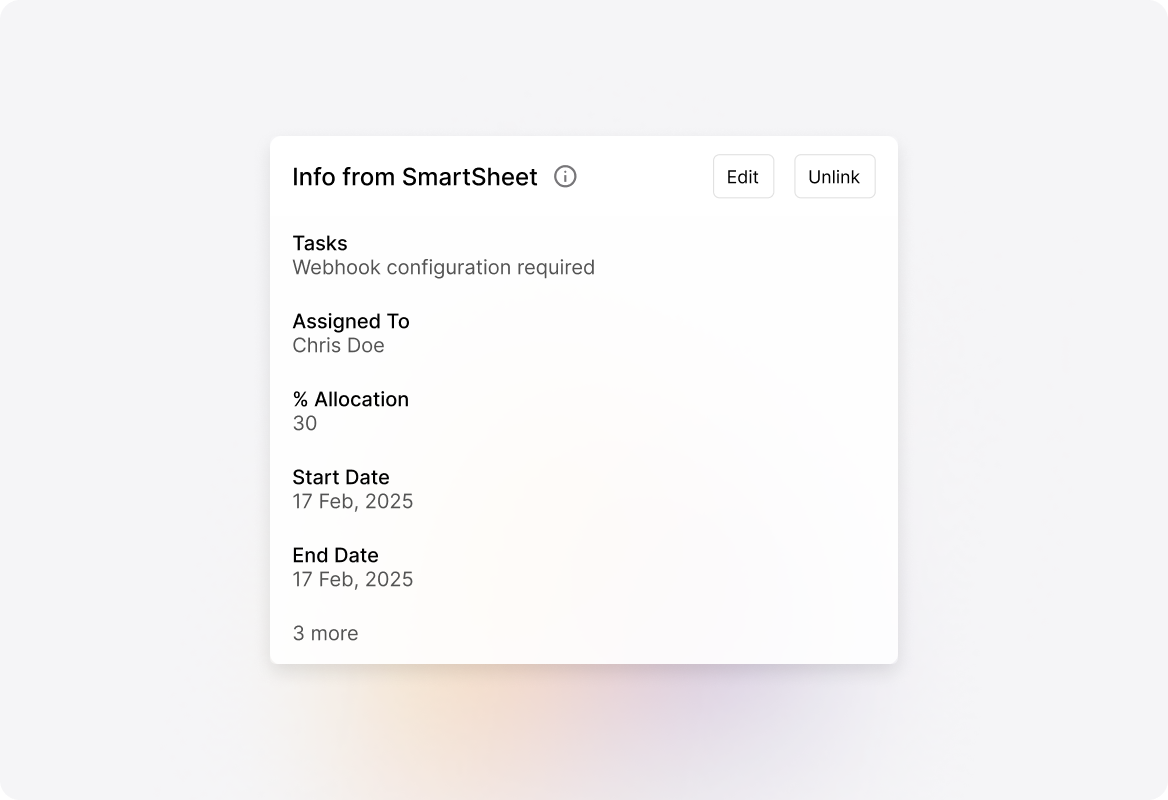The image size is (1168, 800).
Task: Select the End Date label
Action: [x=335, y=555]
